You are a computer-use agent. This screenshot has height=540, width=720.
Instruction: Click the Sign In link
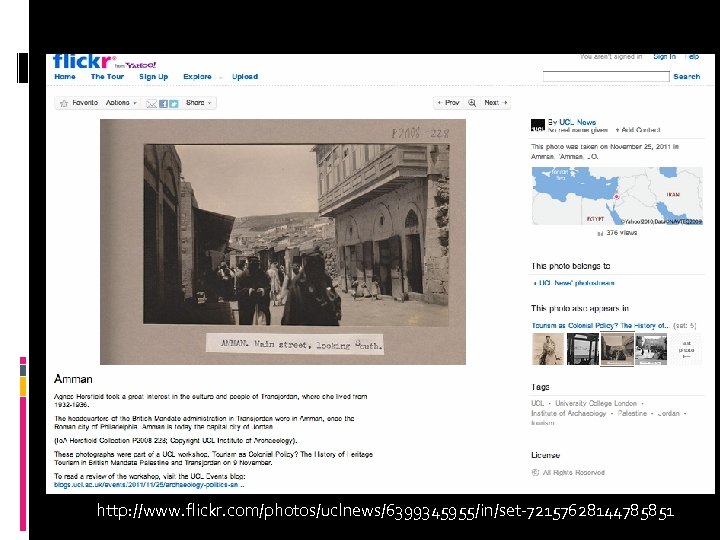tap(664, 56)
